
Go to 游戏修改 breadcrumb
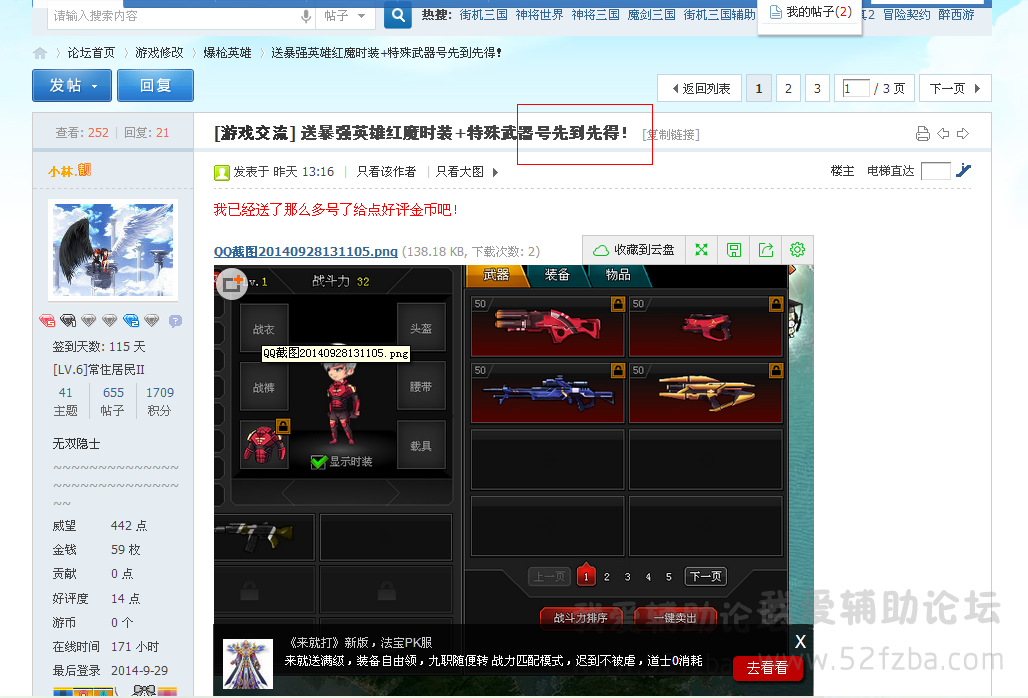159,53
